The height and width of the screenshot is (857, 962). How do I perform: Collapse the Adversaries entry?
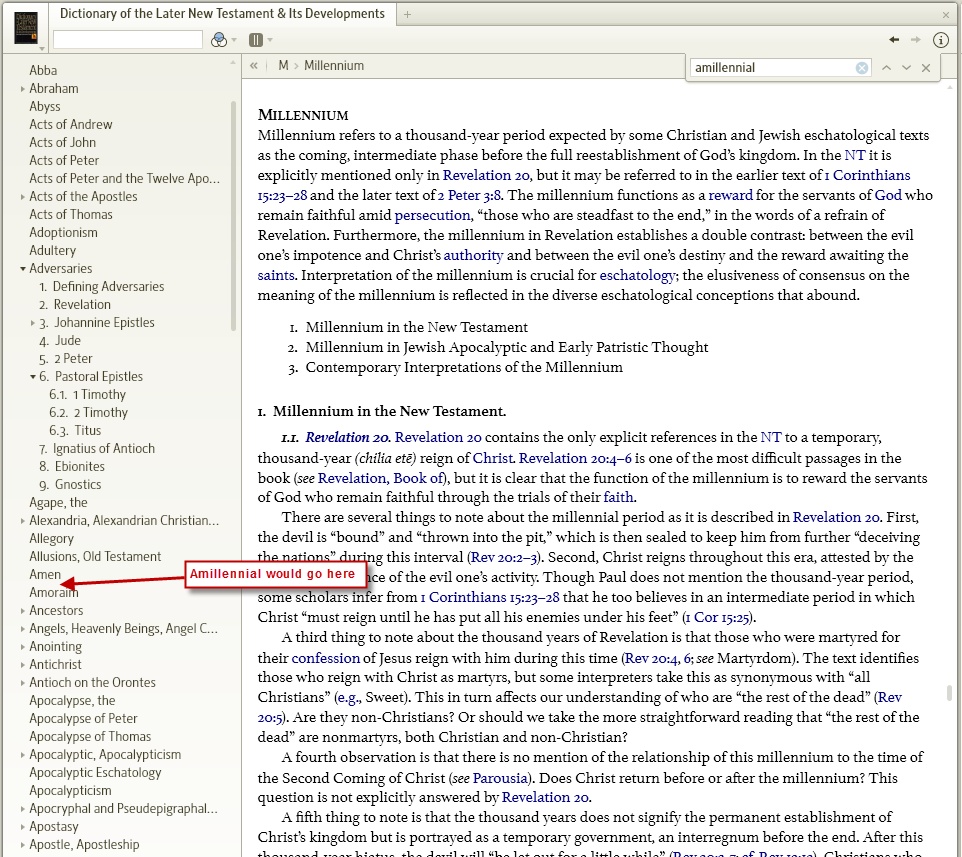23,269
